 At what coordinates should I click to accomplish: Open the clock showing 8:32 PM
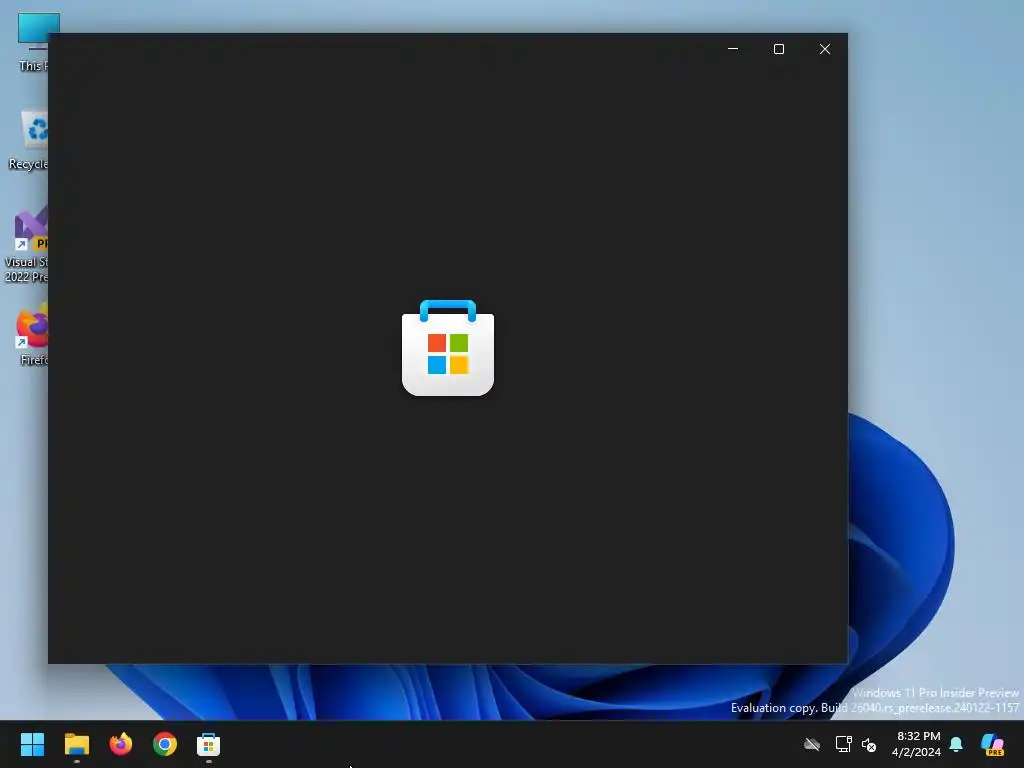point(917,744)
